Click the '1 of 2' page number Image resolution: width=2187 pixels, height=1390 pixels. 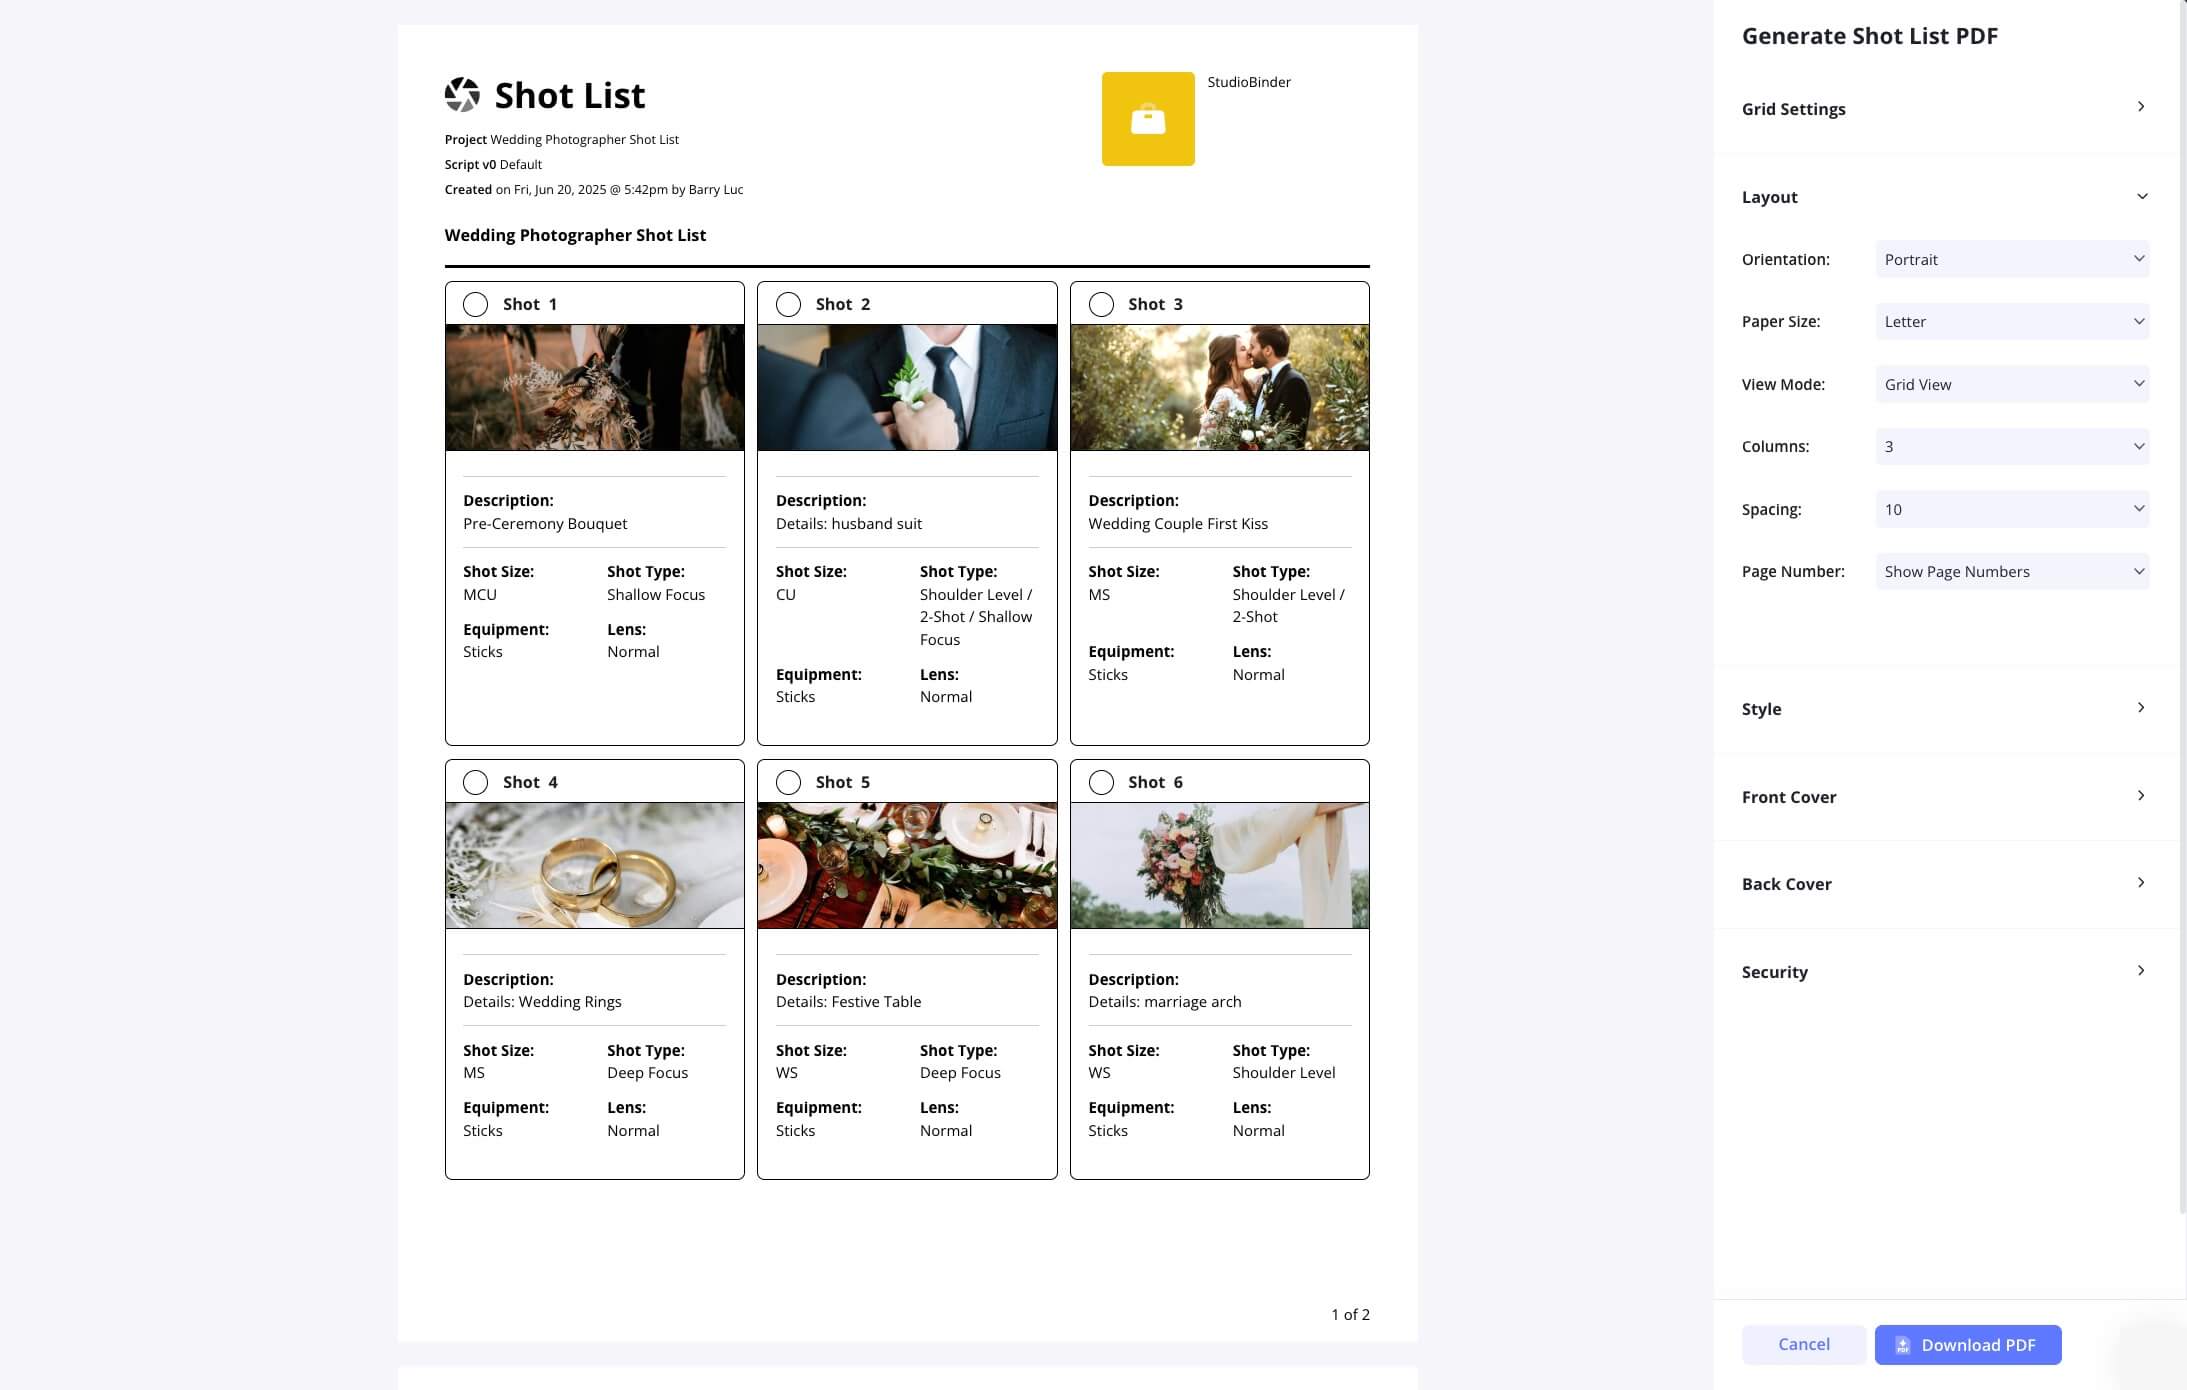coord(1350,1314)
